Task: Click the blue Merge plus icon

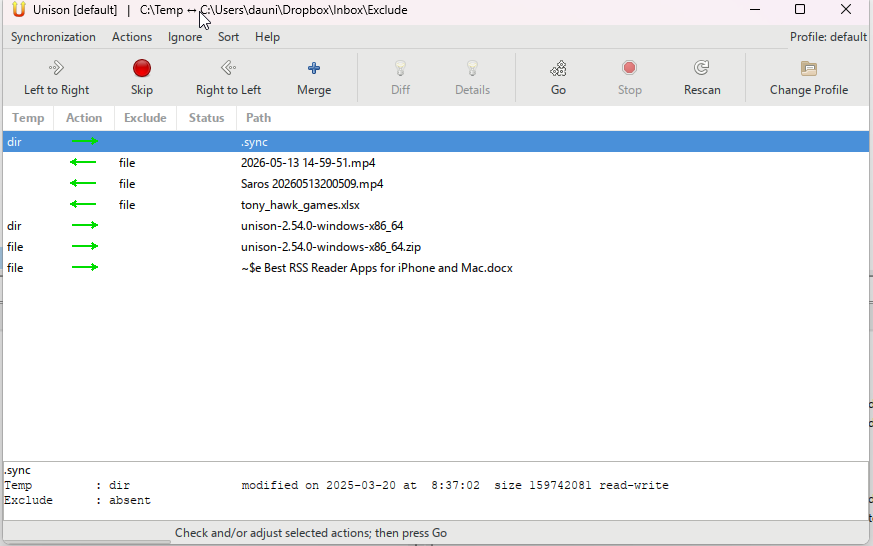Action: [314, 68]
